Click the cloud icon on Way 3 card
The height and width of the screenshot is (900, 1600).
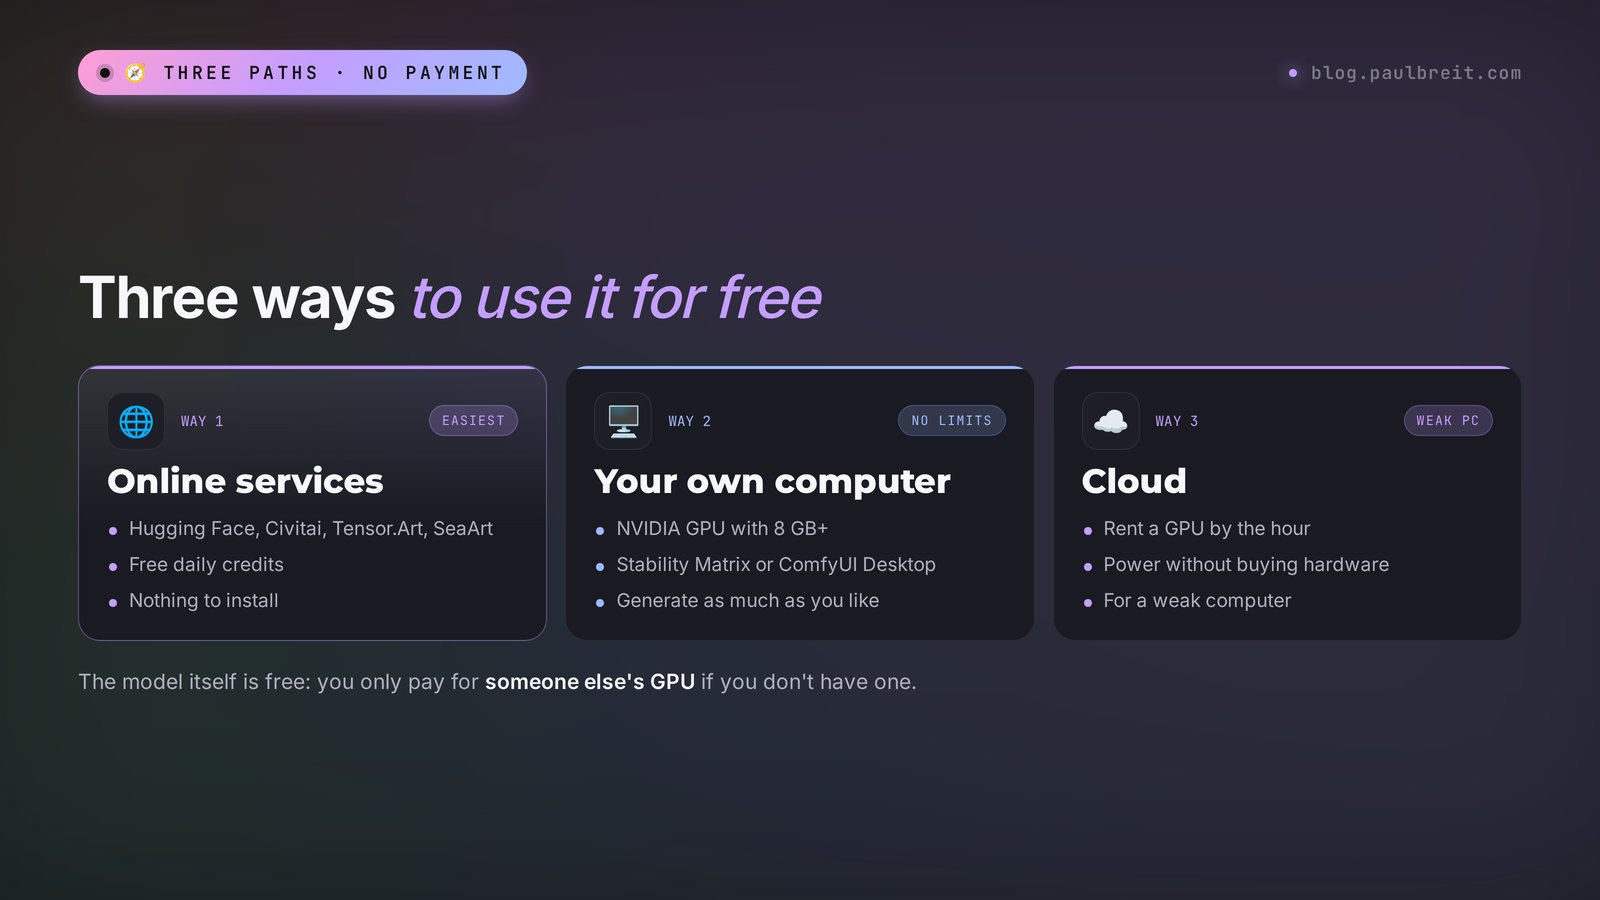[x=1110, y=421]
